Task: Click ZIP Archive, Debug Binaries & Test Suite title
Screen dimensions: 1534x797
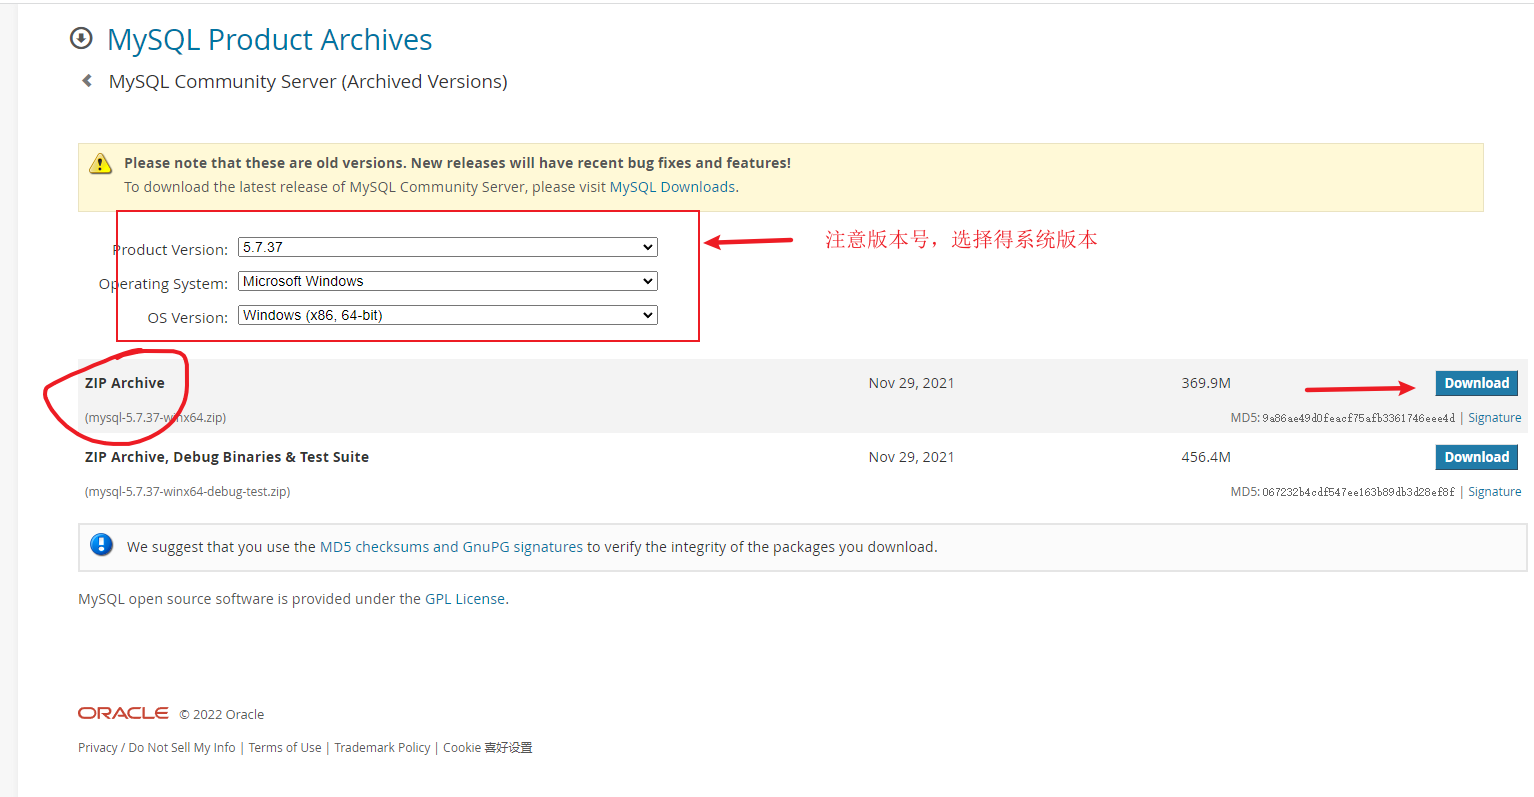Action: pos(227,457)
